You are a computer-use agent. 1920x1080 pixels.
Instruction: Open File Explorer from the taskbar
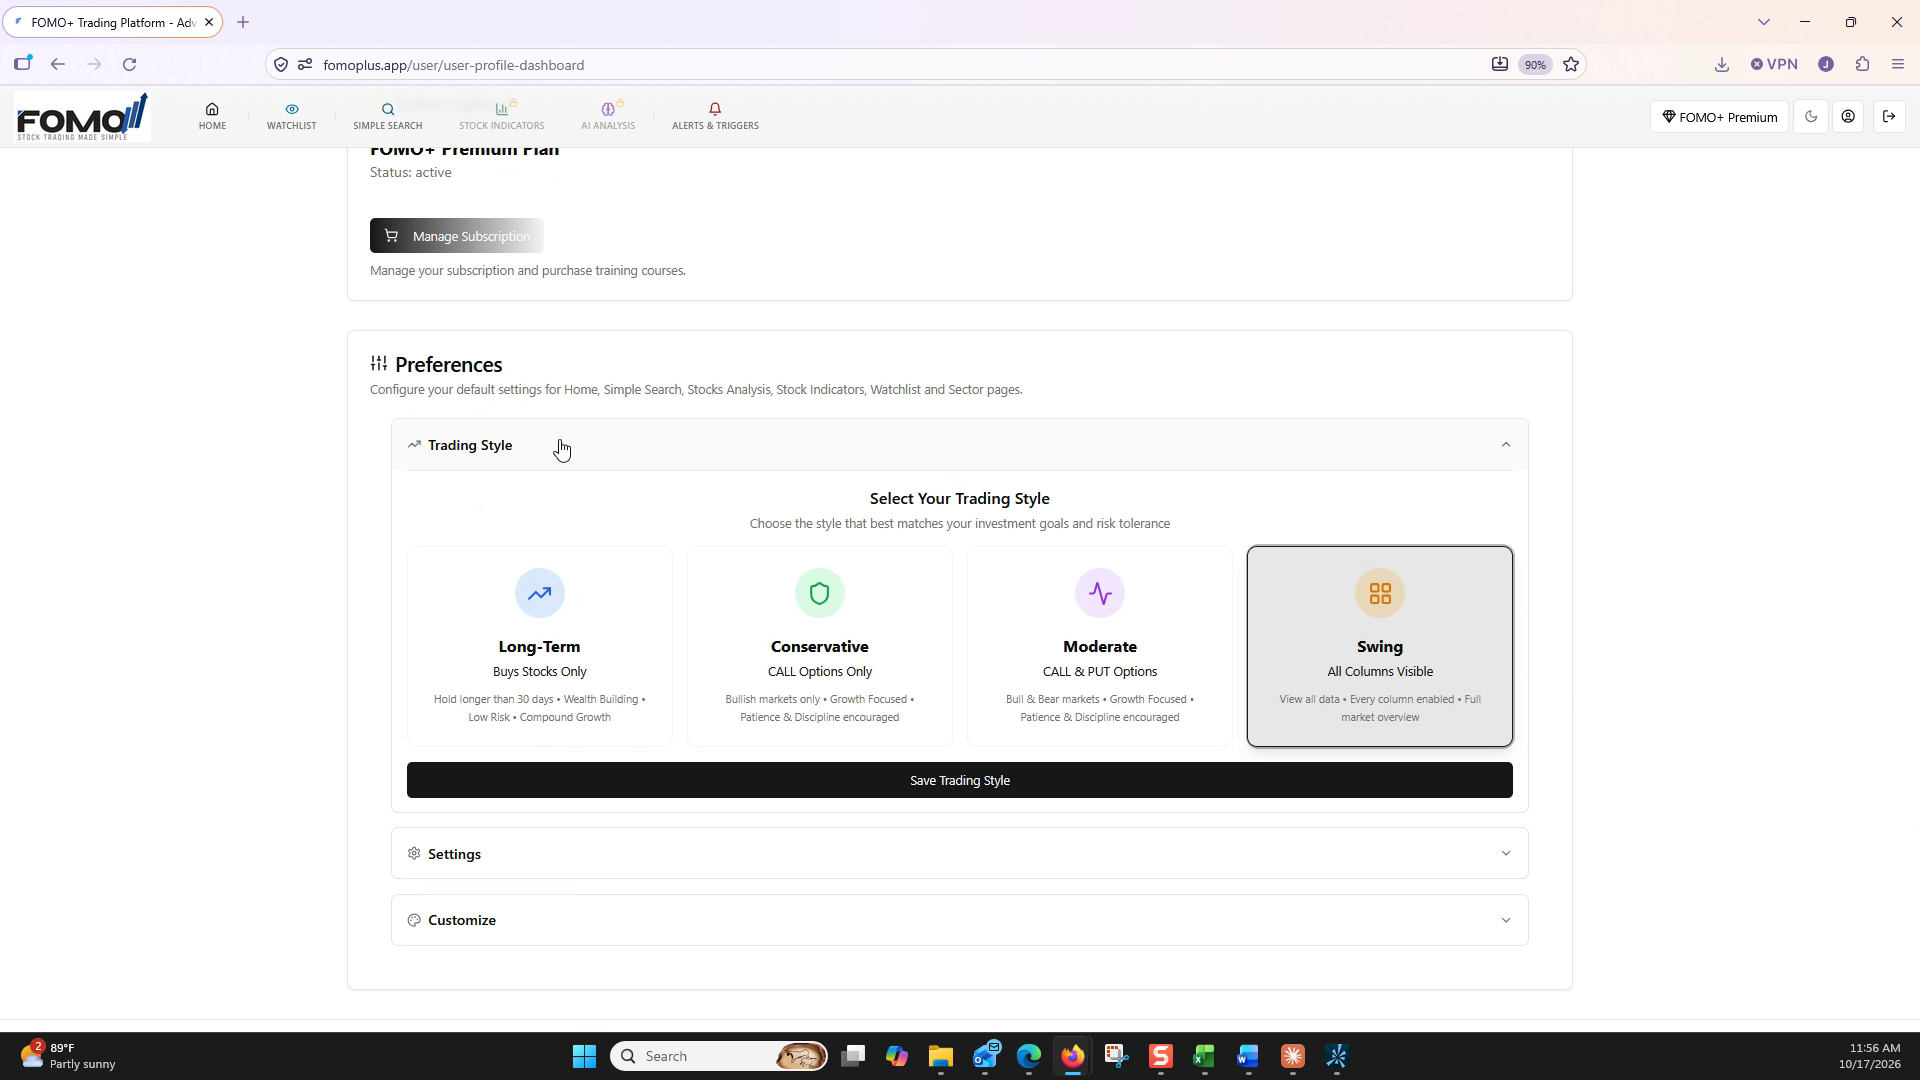pos(940,1056)
